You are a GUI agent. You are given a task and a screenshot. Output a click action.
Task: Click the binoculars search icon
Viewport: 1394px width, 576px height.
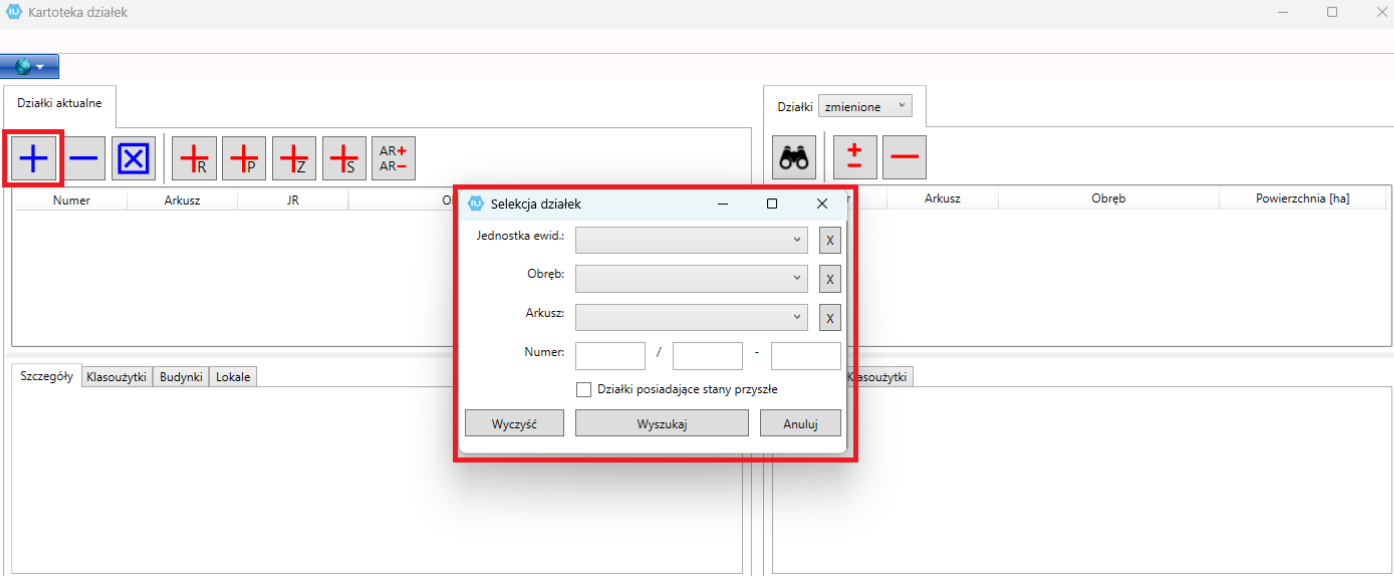(794, 158)
